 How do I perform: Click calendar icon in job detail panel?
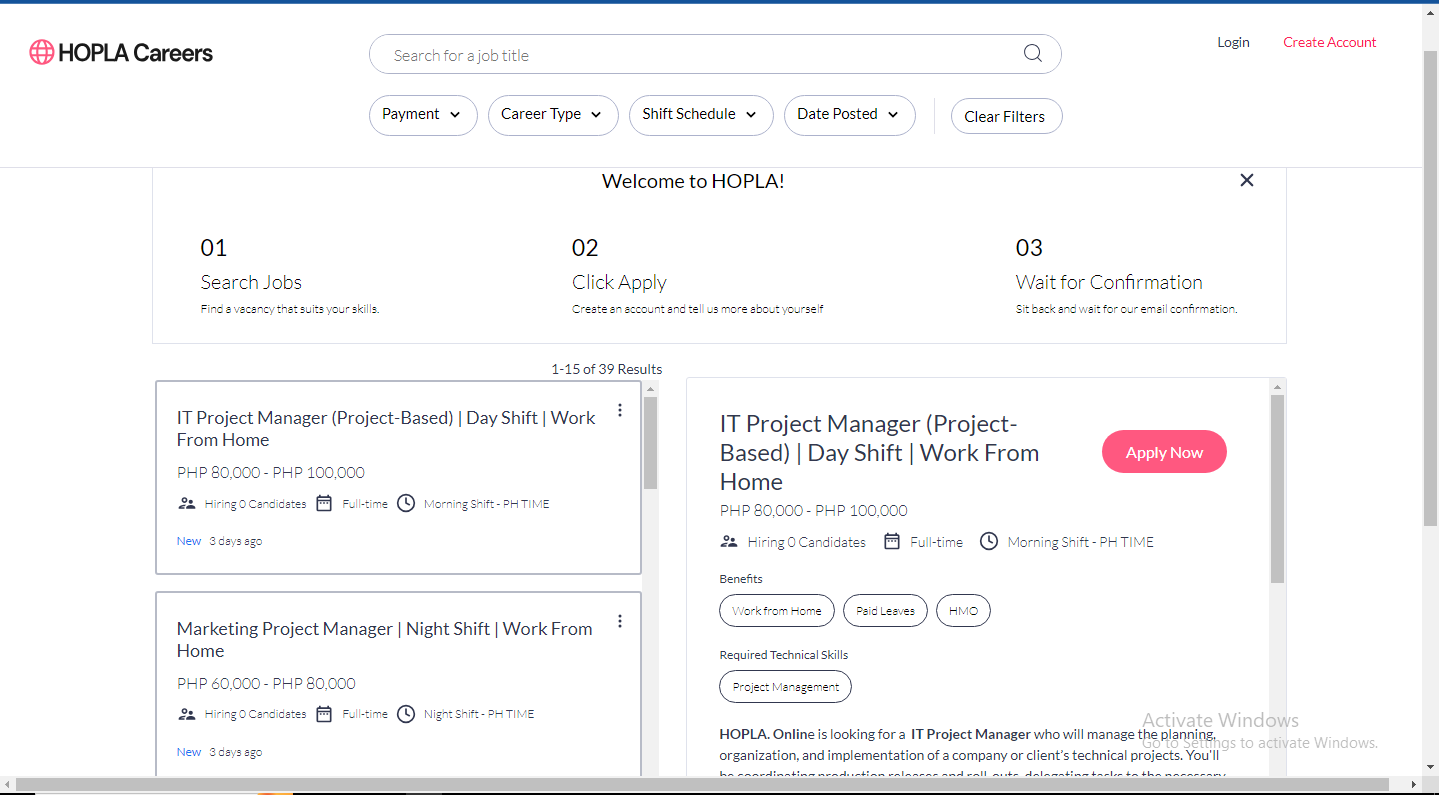pyautogui.click(x=892, y=541)
